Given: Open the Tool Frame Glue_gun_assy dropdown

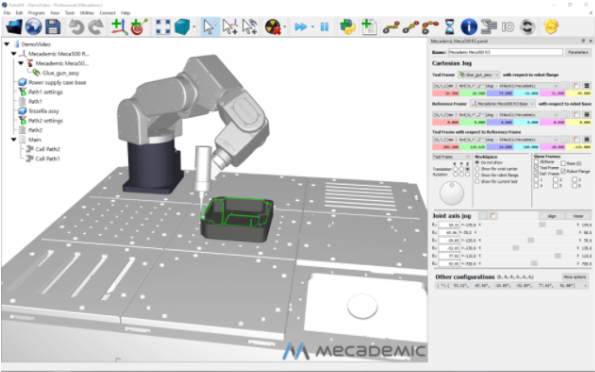Looking at the screenshot, I should pyautogui.click(x=479, y=75).
